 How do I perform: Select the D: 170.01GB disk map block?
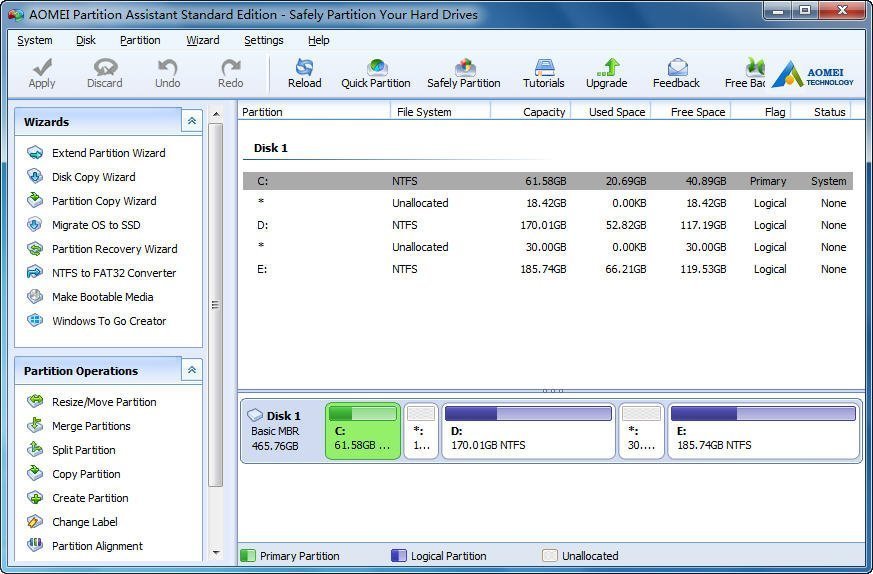pos(528,431)
